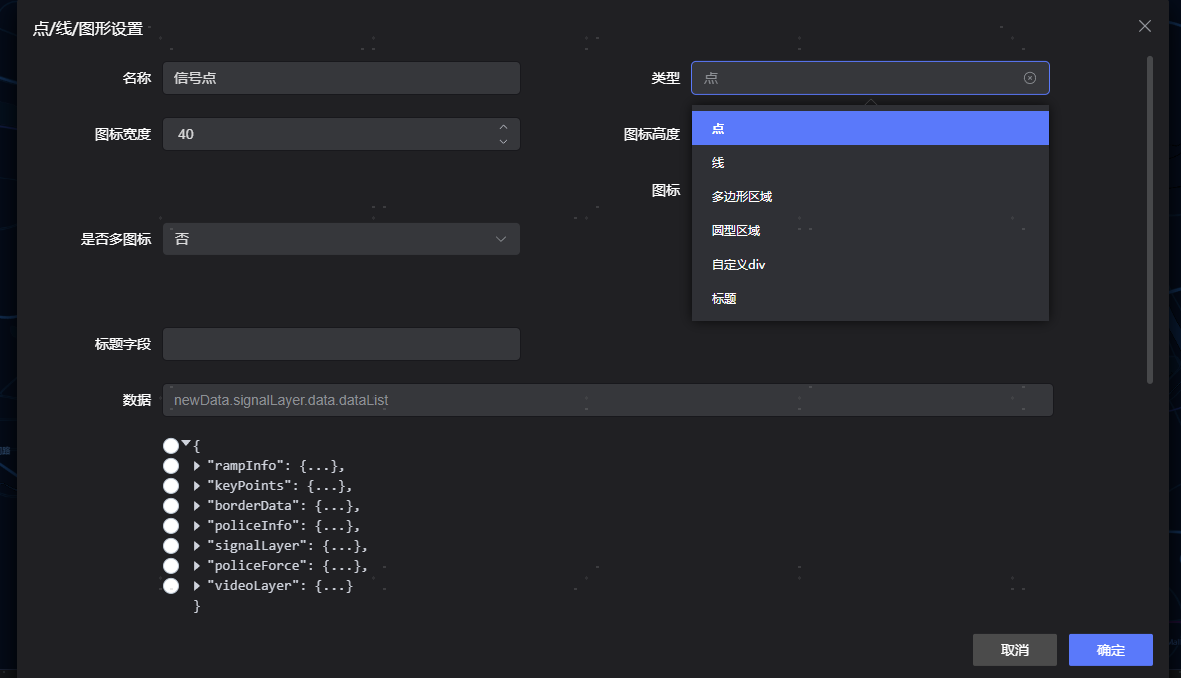Decrease 图标宽度 with the down arrow
Image resolution: width=1181 pixels, height=678 pixels.
503,141
